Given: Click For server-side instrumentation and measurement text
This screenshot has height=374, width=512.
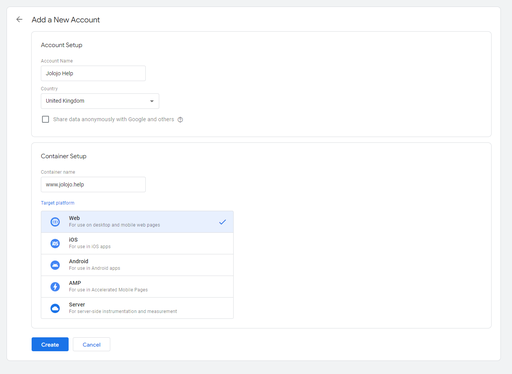Looking at the screenshot, I should pos(123,311).
